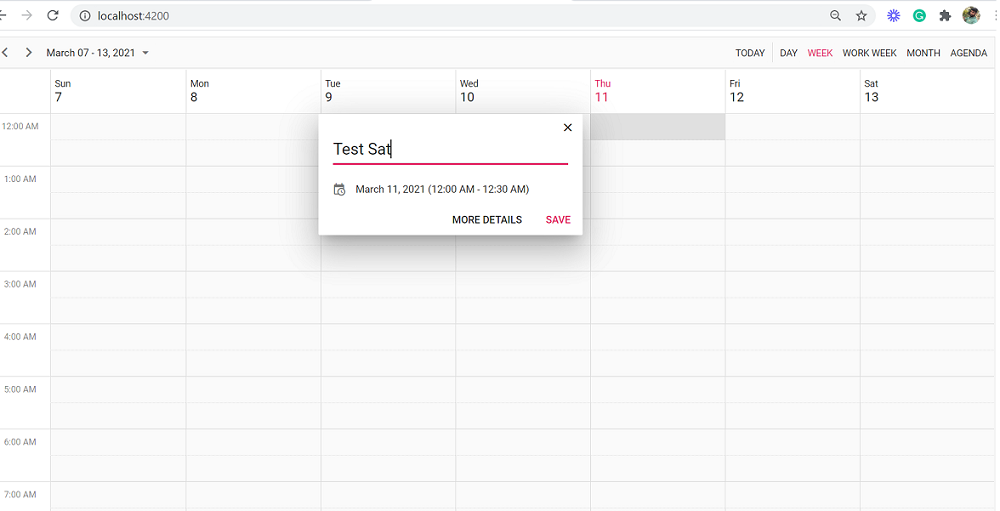Open the Agenda view
This screenshot has height=511, width=1000.
point(968,53)
